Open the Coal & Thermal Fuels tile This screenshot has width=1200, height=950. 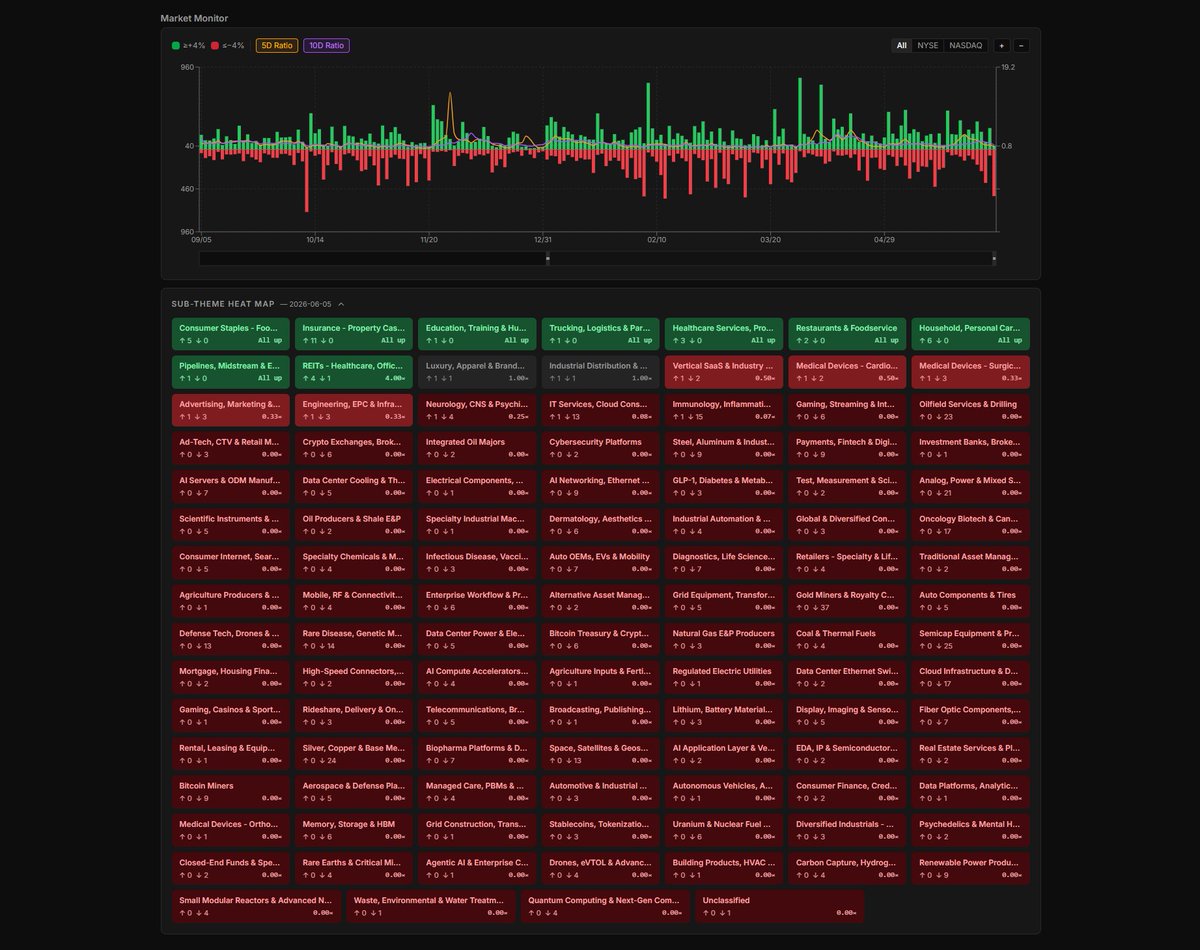click(847, 639)
